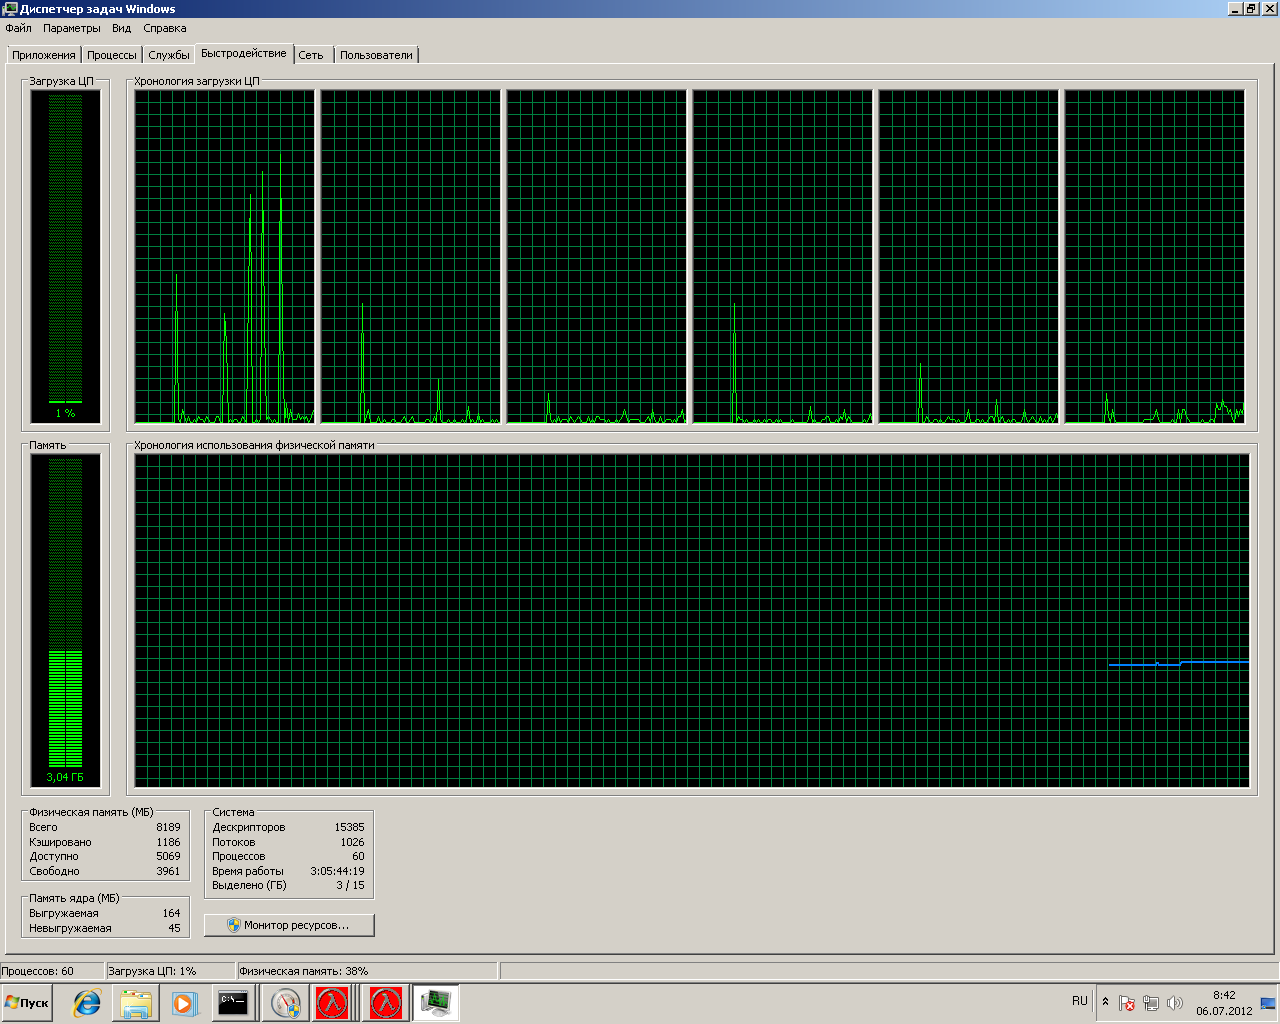Open the Файл menu
Screen dimensions: 1280x1024
pyautogui.click(x=19, y=28)
